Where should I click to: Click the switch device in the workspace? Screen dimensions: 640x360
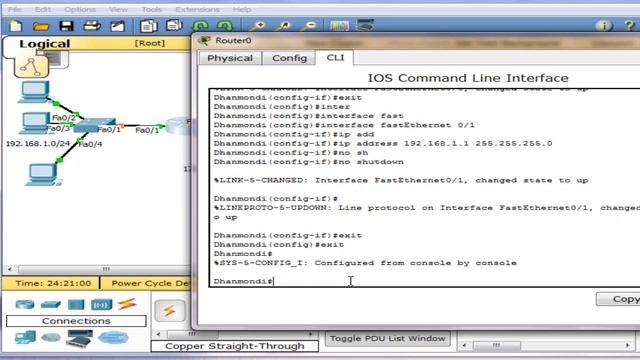pyautogui.click(x=95, y=124)
